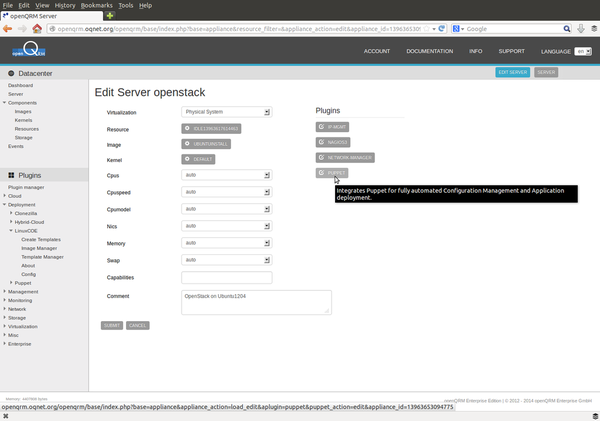The width and height of the screenshot is (600, 421).
Task: Click the ACCOUNT link in header
Action: [x=377, y=51]
